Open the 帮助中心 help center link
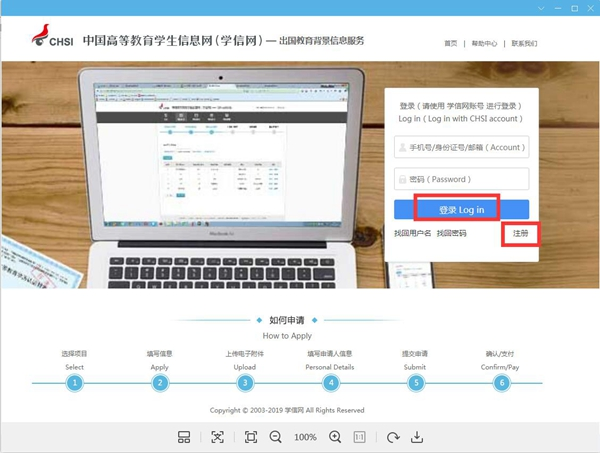Image resolution: width=600 pixels, height=453 pixels. [484, 43]
